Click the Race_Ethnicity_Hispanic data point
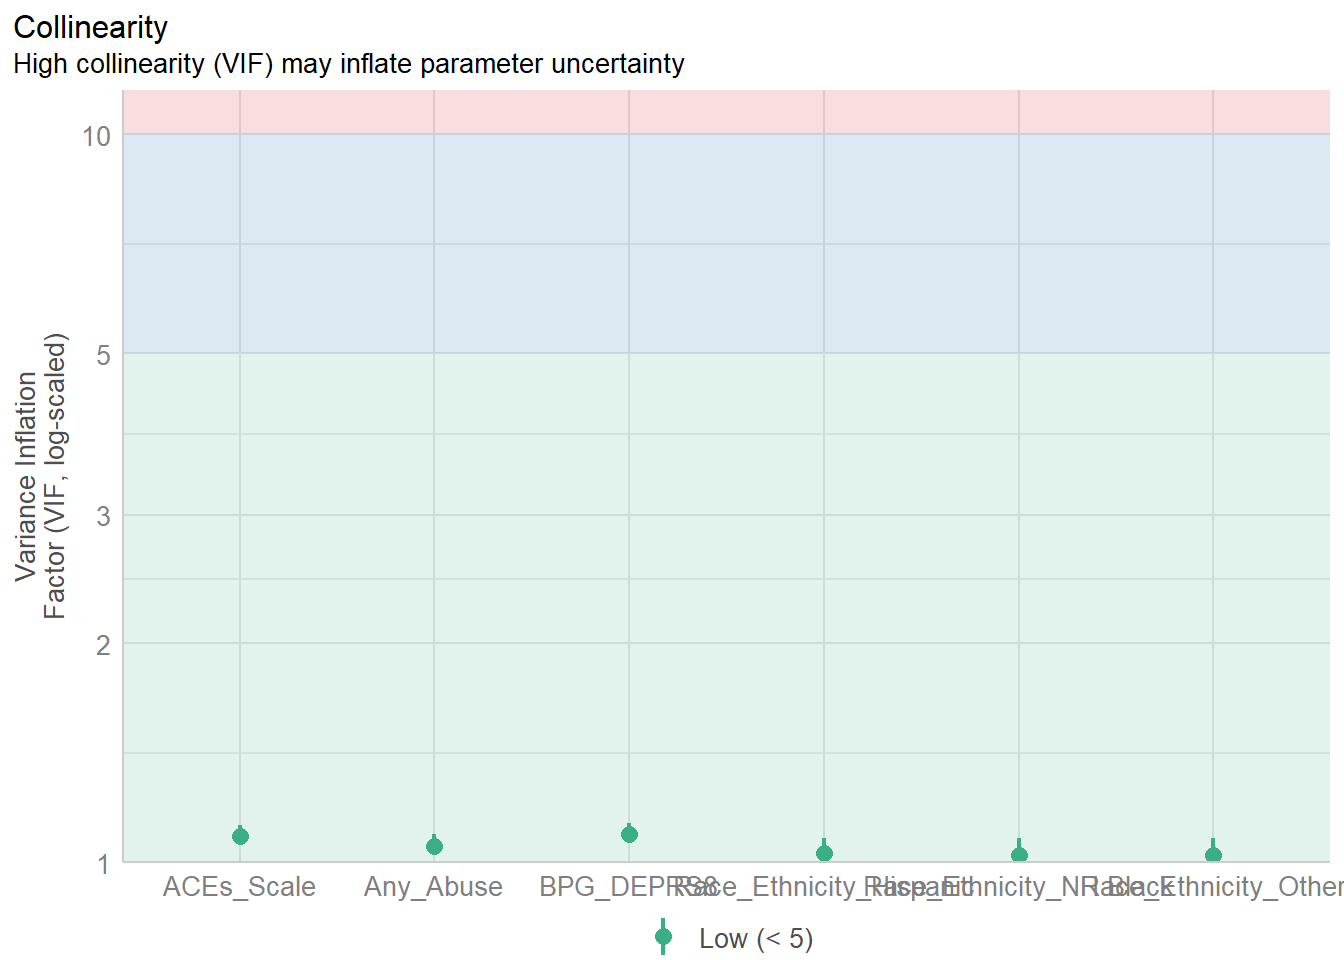 tap(824, 853)
